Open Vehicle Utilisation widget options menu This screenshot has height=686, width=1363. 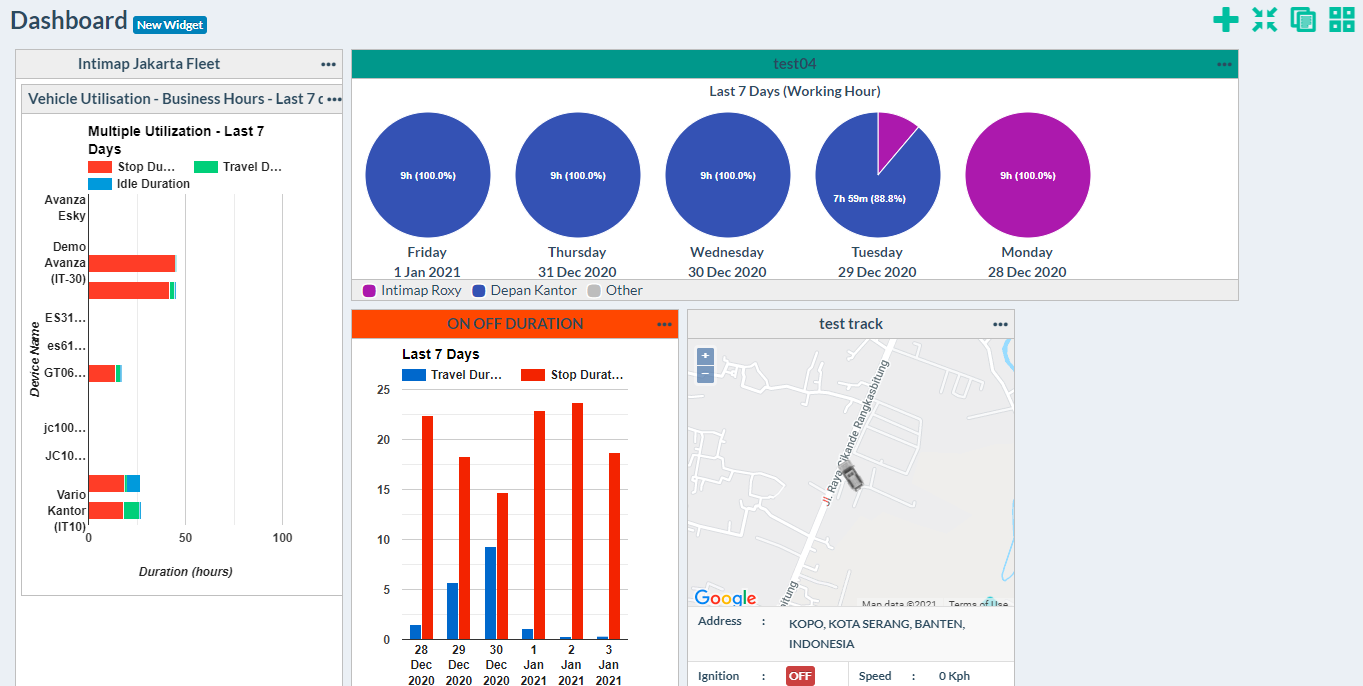click(x=334, y=99)
